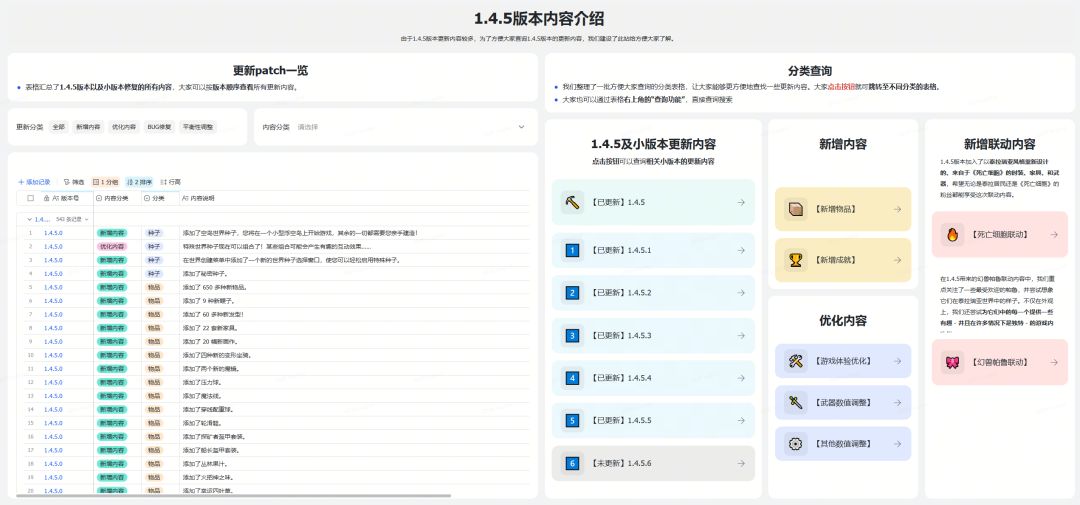Toggle the select-all checkbox in table header

point(30,198)
